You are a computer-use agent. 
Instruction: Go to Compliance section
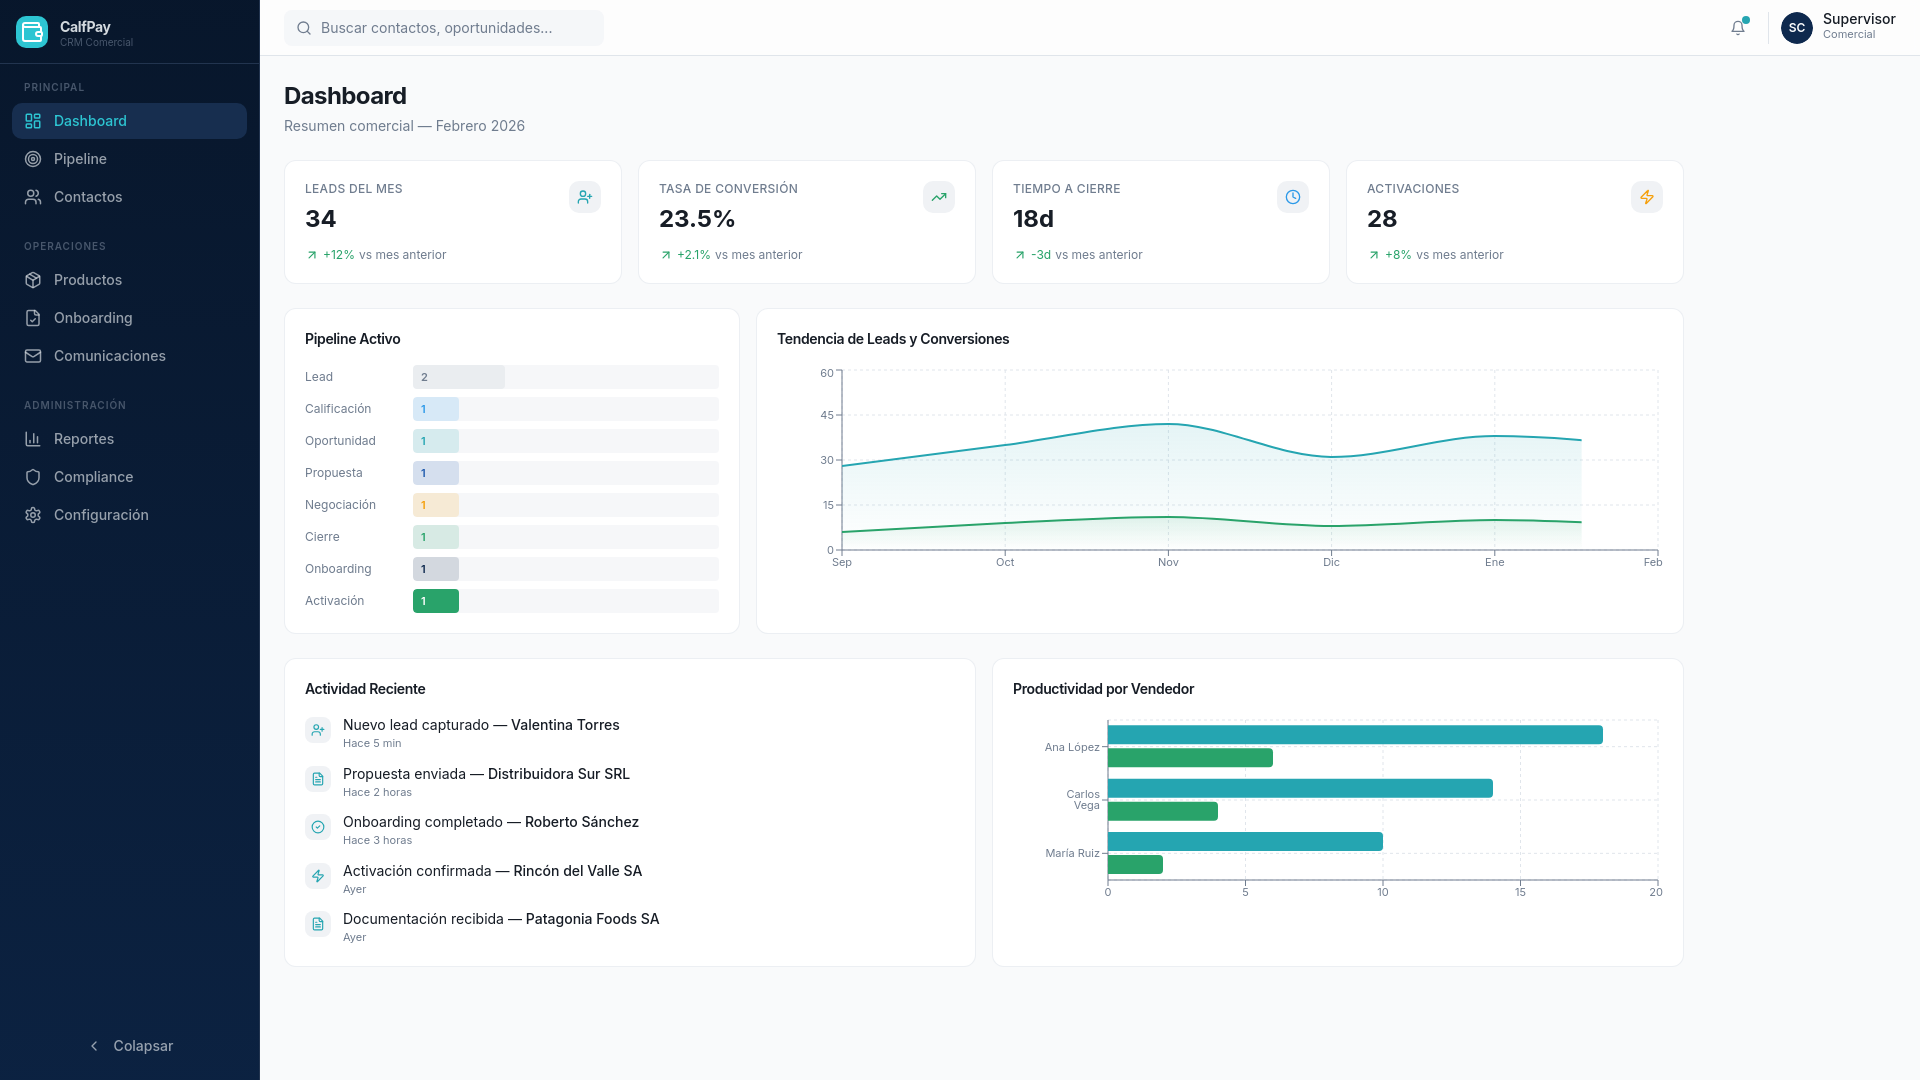click(129, 477)
